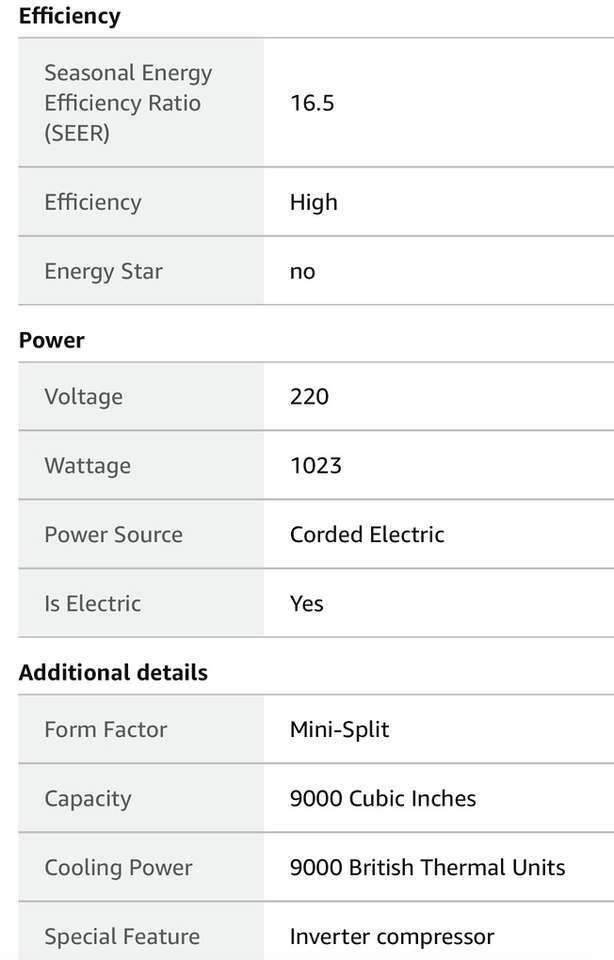Select the wattage value 1023
This screenshot has width=614, height=960.
click(x=316, y=465)
